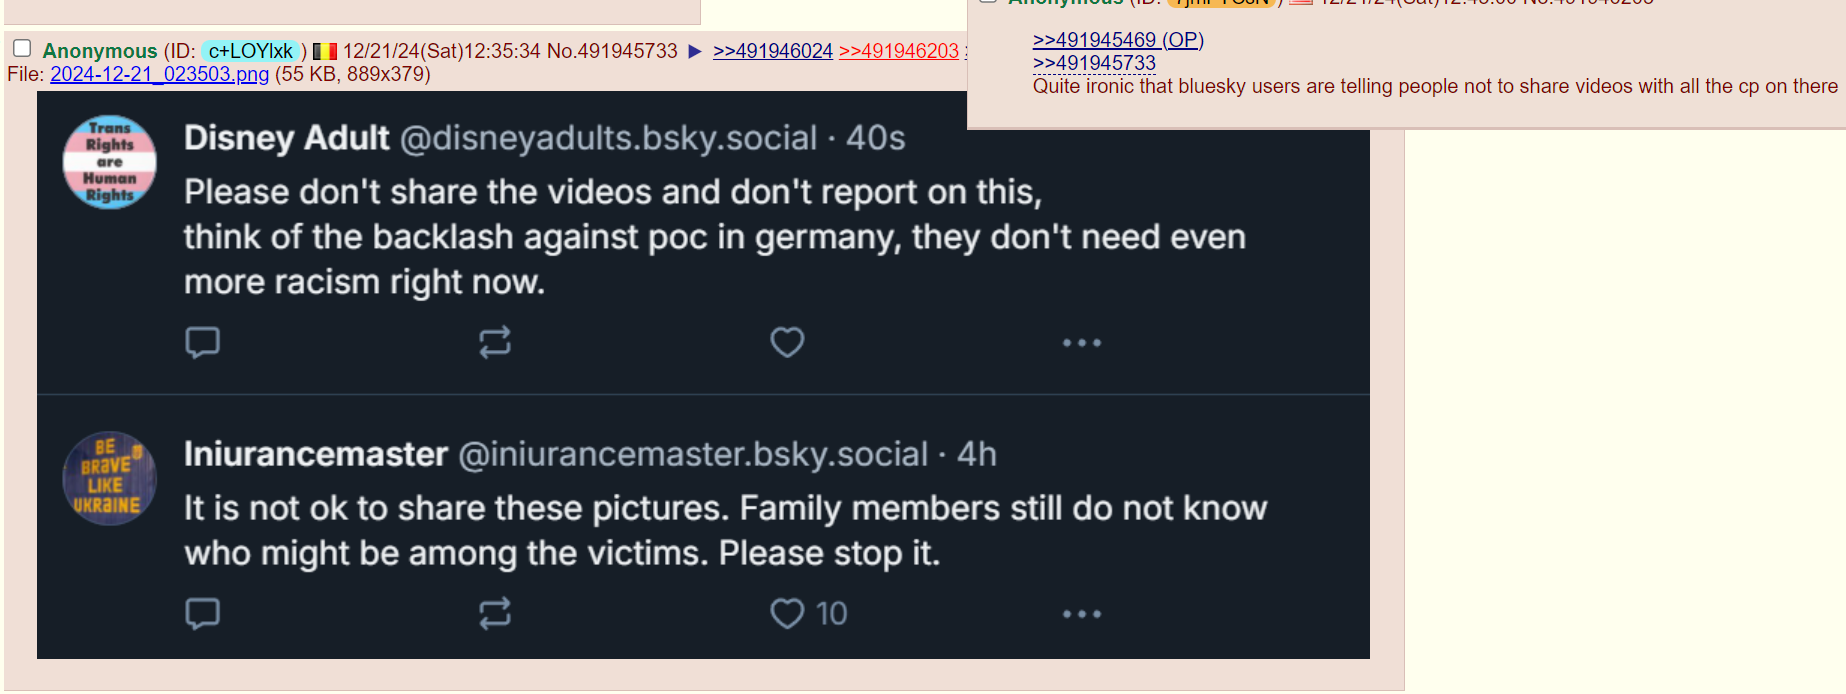Follow reply link >>491946024

pos(772,51)
